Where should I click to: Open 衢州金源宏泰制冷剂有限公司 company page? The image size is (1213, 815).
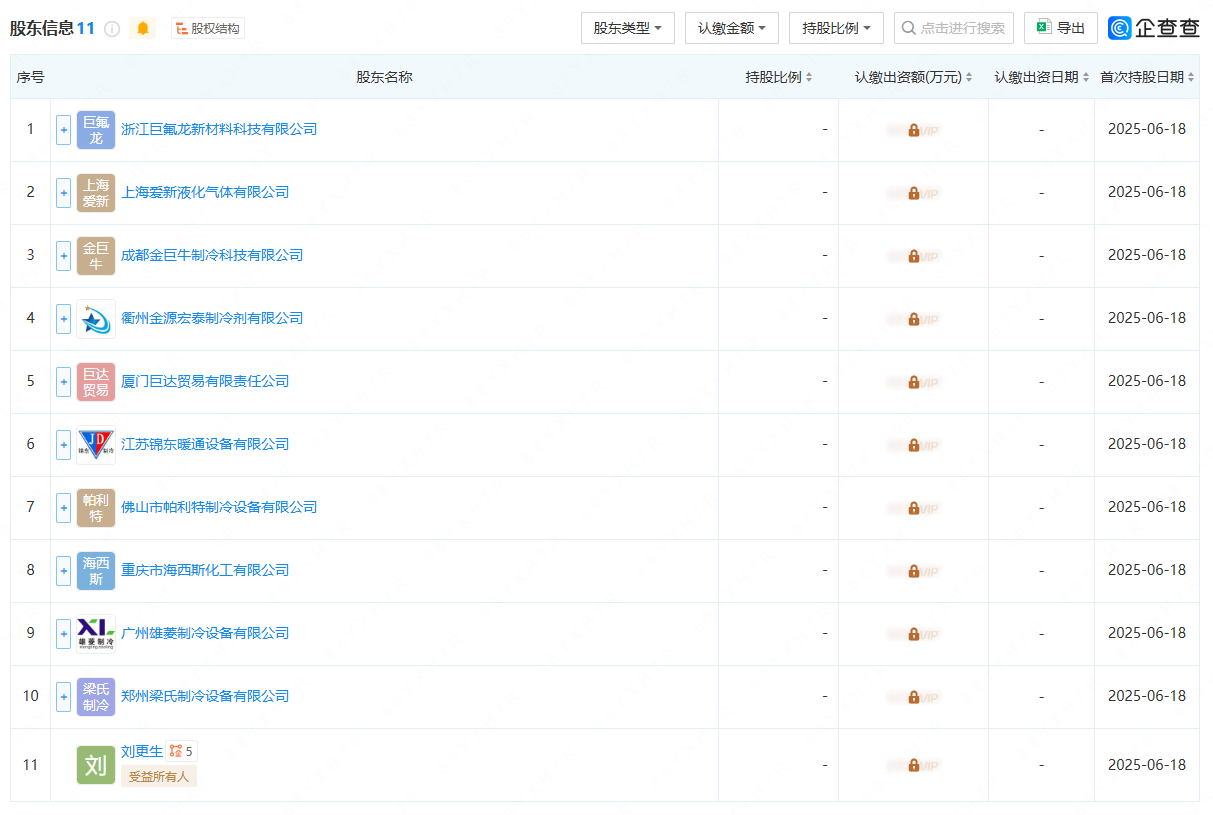(x=212, y=318)
